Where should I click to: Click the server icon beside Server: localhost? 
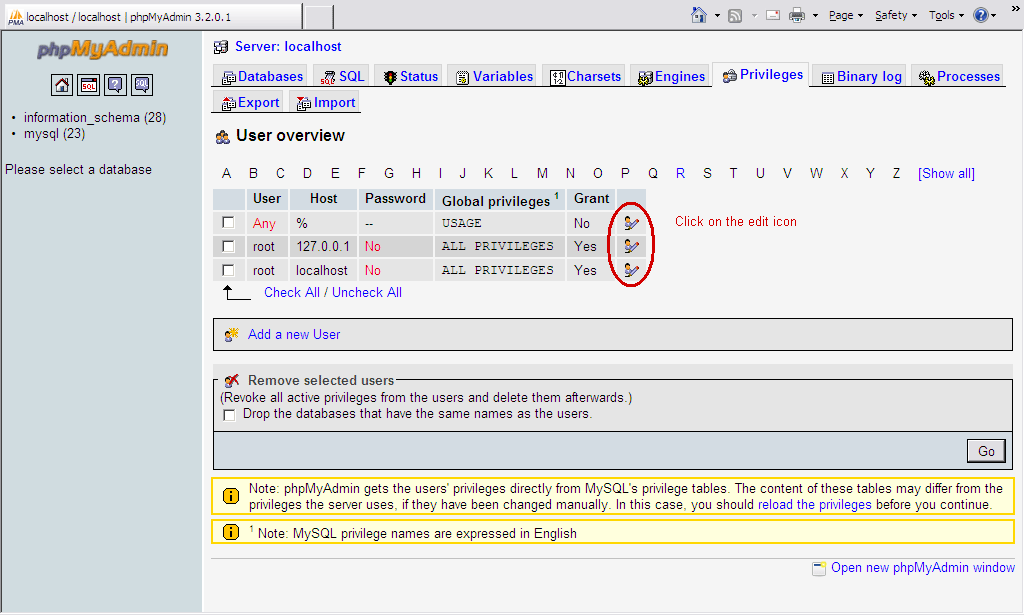(221, 47)
